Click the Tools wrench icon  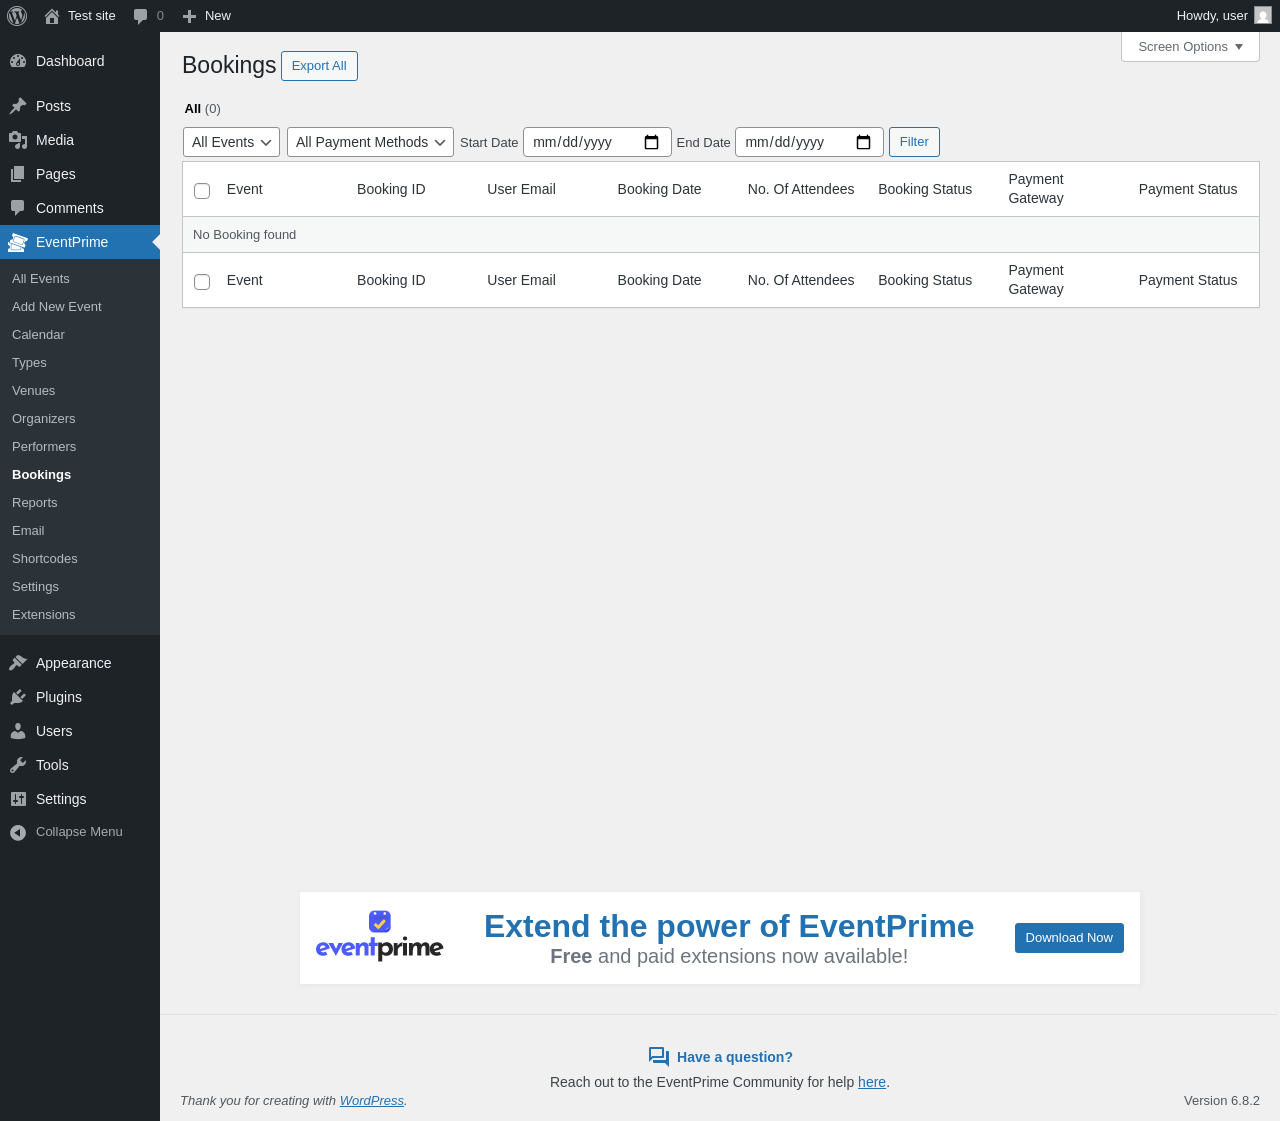[18, 765]
